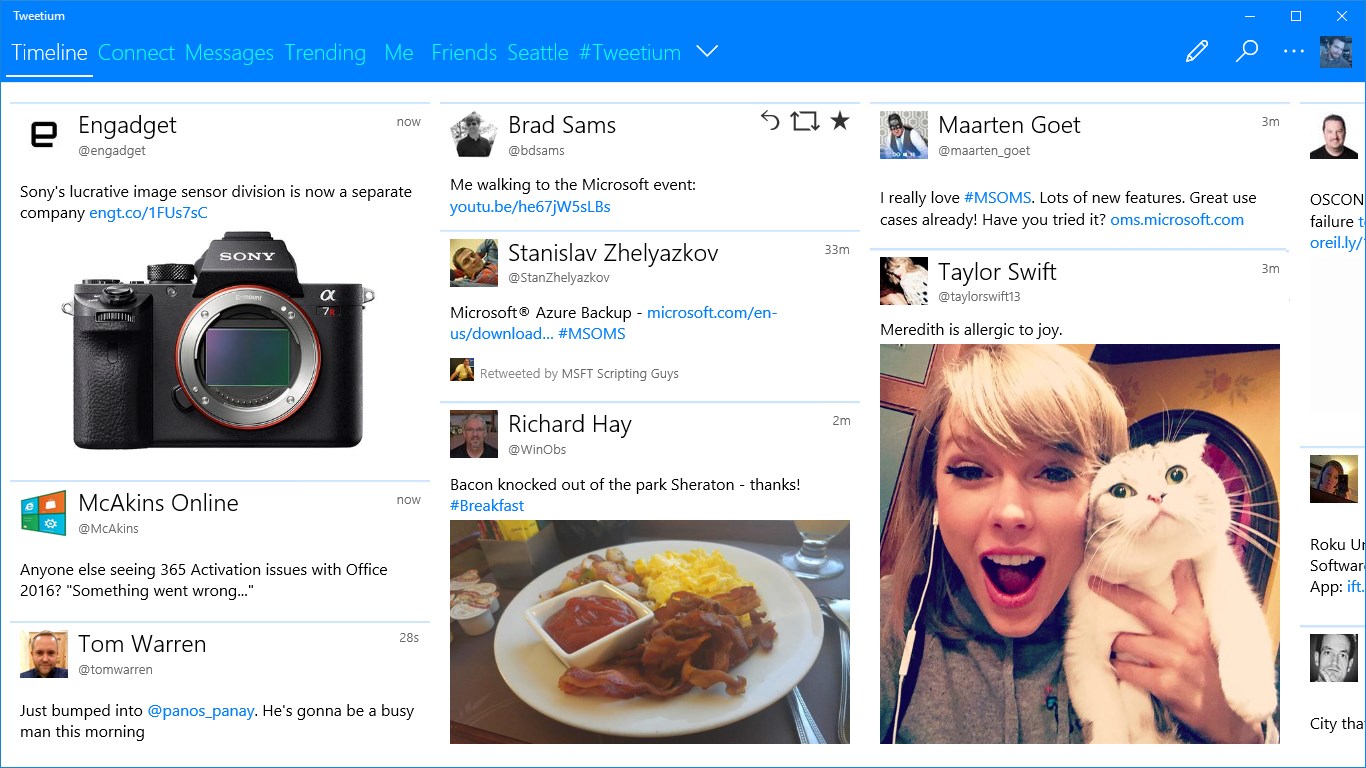Switch to the Connect tab
1366x768 pixels.
136,53
